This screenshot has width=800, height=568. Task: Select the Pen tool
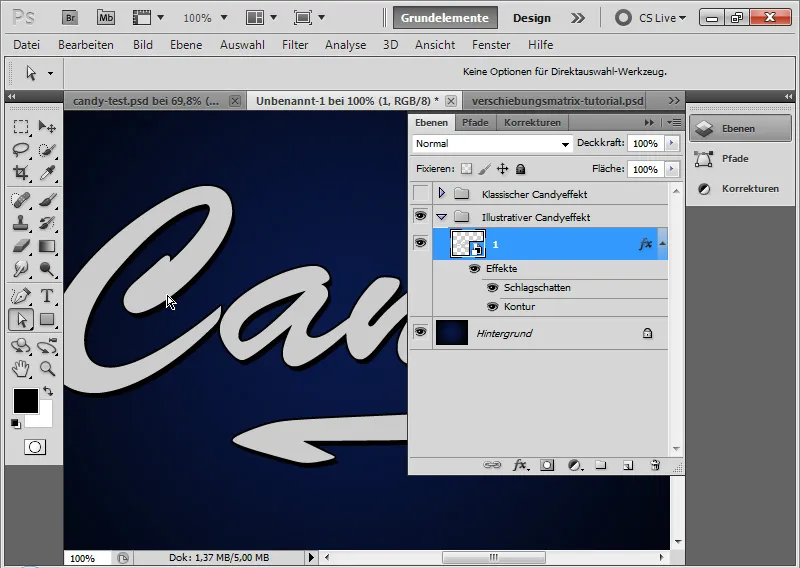tap(21, 296)
